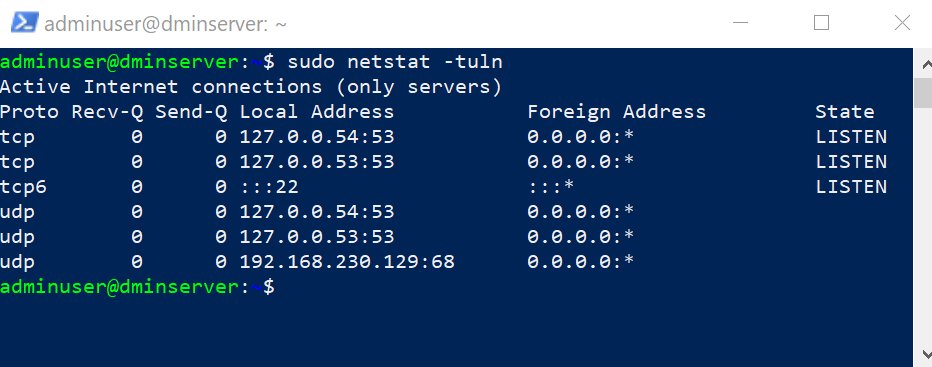Maximize the terminal window

point(821,23)
